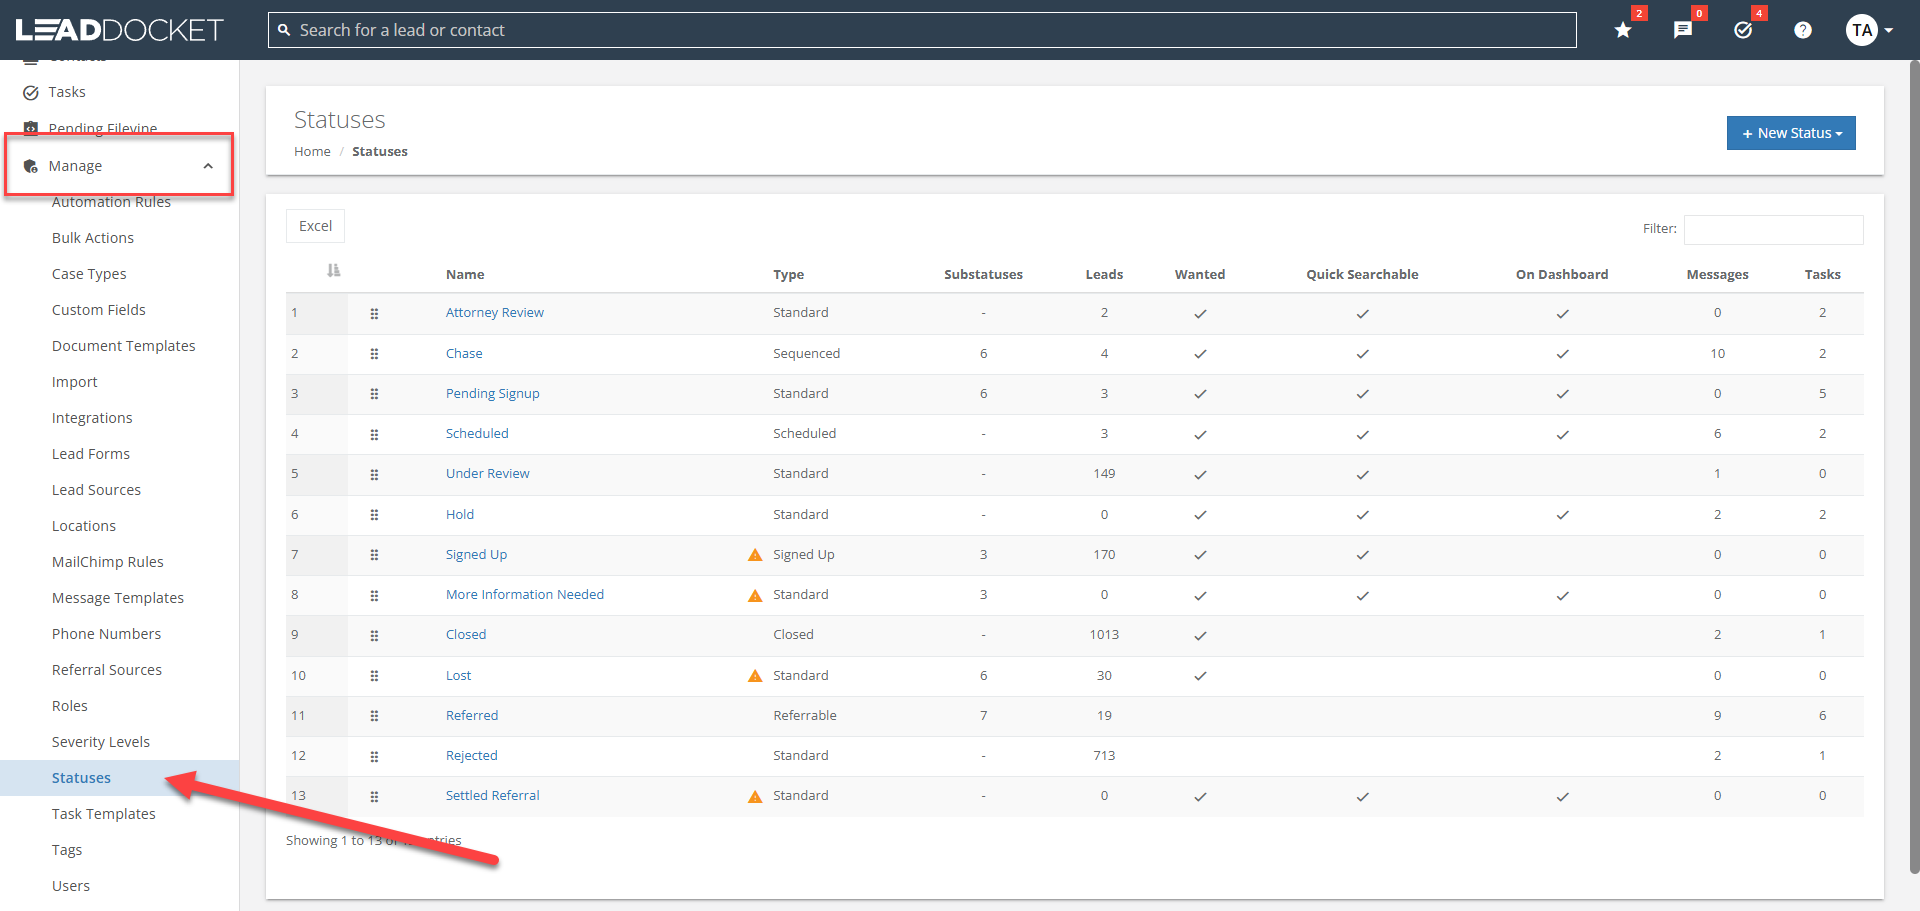Click the warning triangle beside Signed Up

point(754,555)
